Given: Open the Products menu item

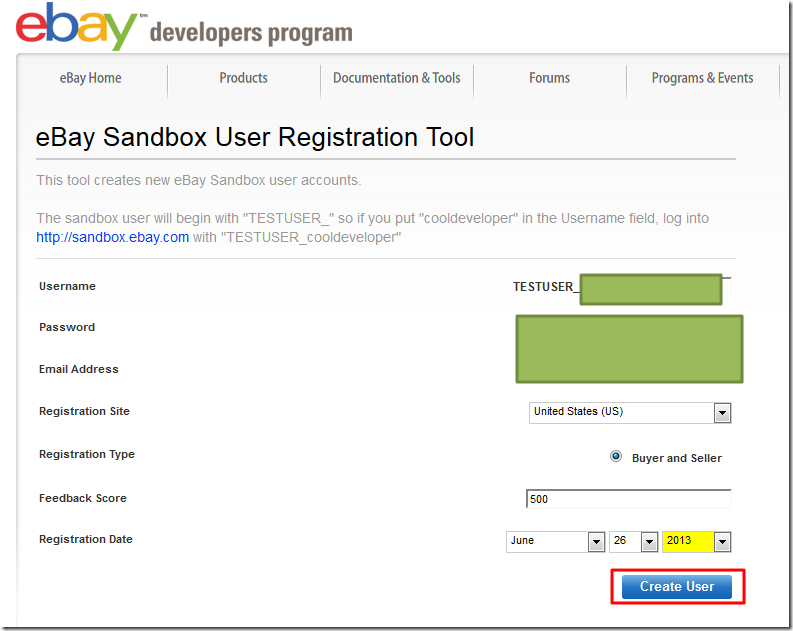Looking at the screenshot, I should [243, 78].
